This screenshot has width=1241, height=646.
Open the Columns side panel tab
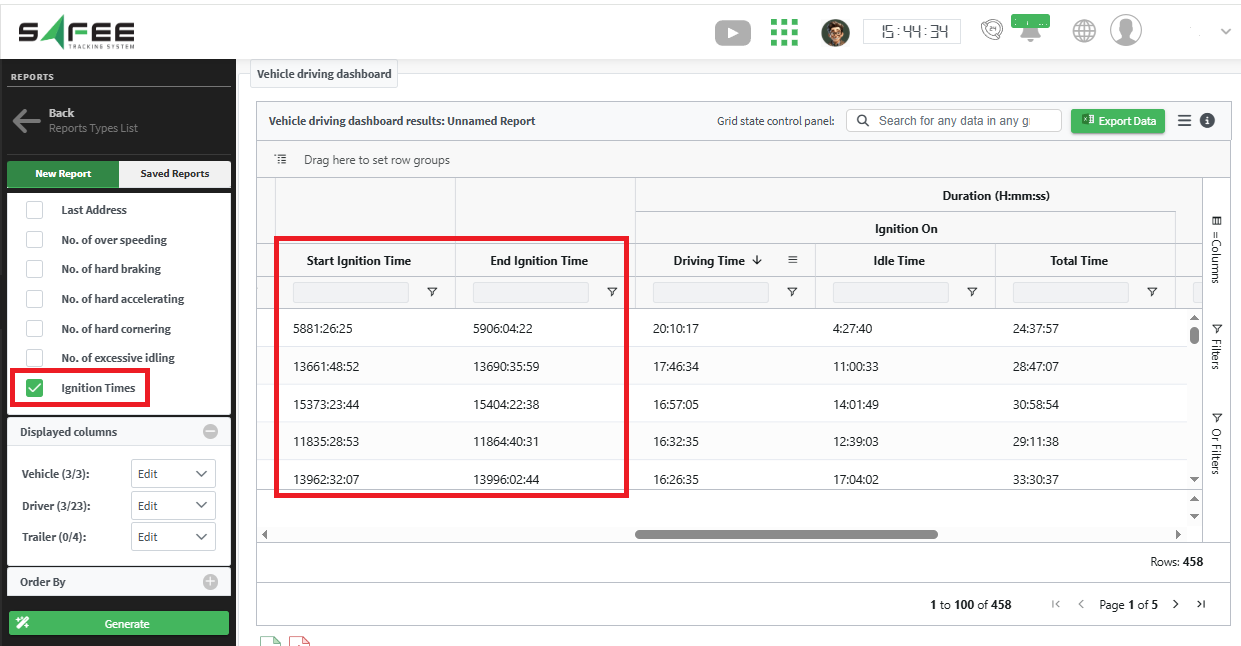[1216, 250]
